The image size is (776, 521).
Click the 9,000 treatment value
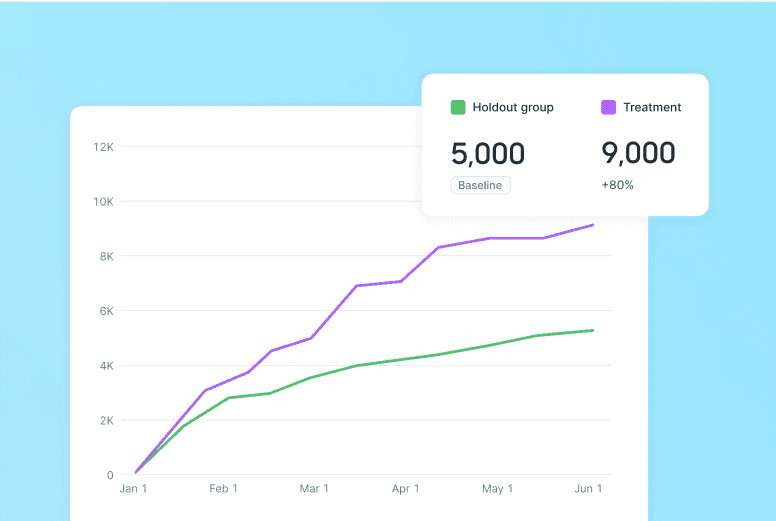(638, 153)
